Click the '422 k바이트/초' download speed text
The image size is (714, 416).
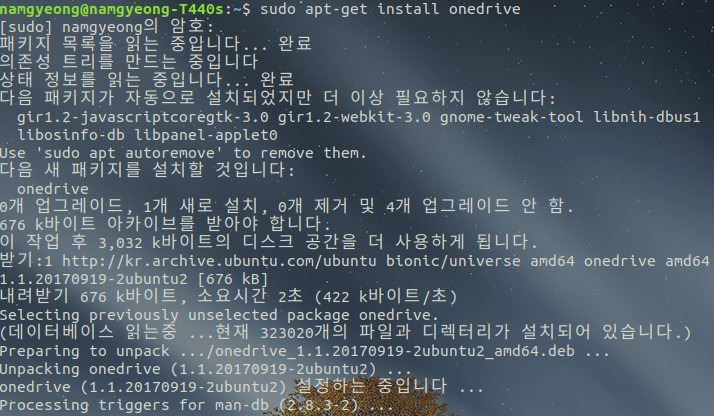click(386, 296)
